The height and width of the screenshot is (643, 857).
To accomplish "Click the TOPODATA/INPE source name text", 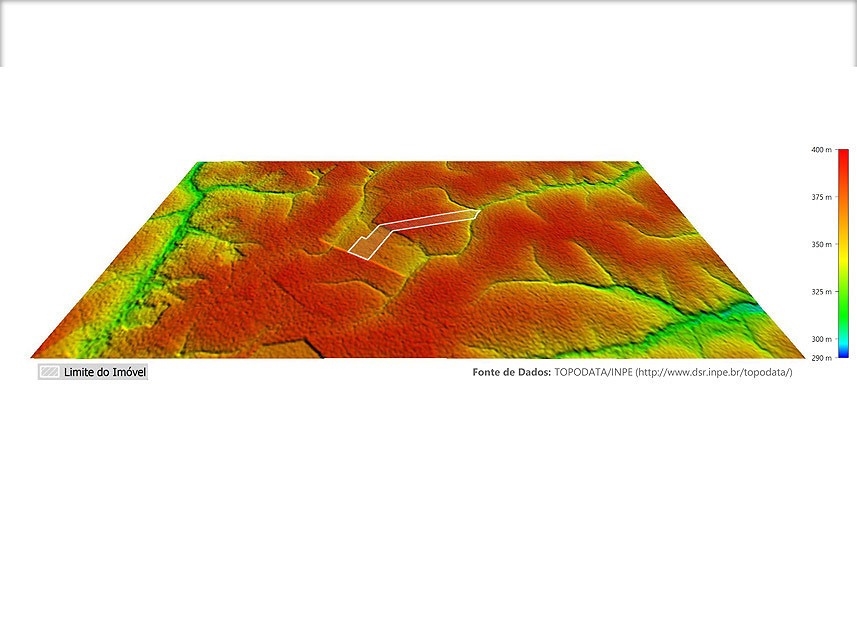I will pyautogui.click(x=593, y=372).
